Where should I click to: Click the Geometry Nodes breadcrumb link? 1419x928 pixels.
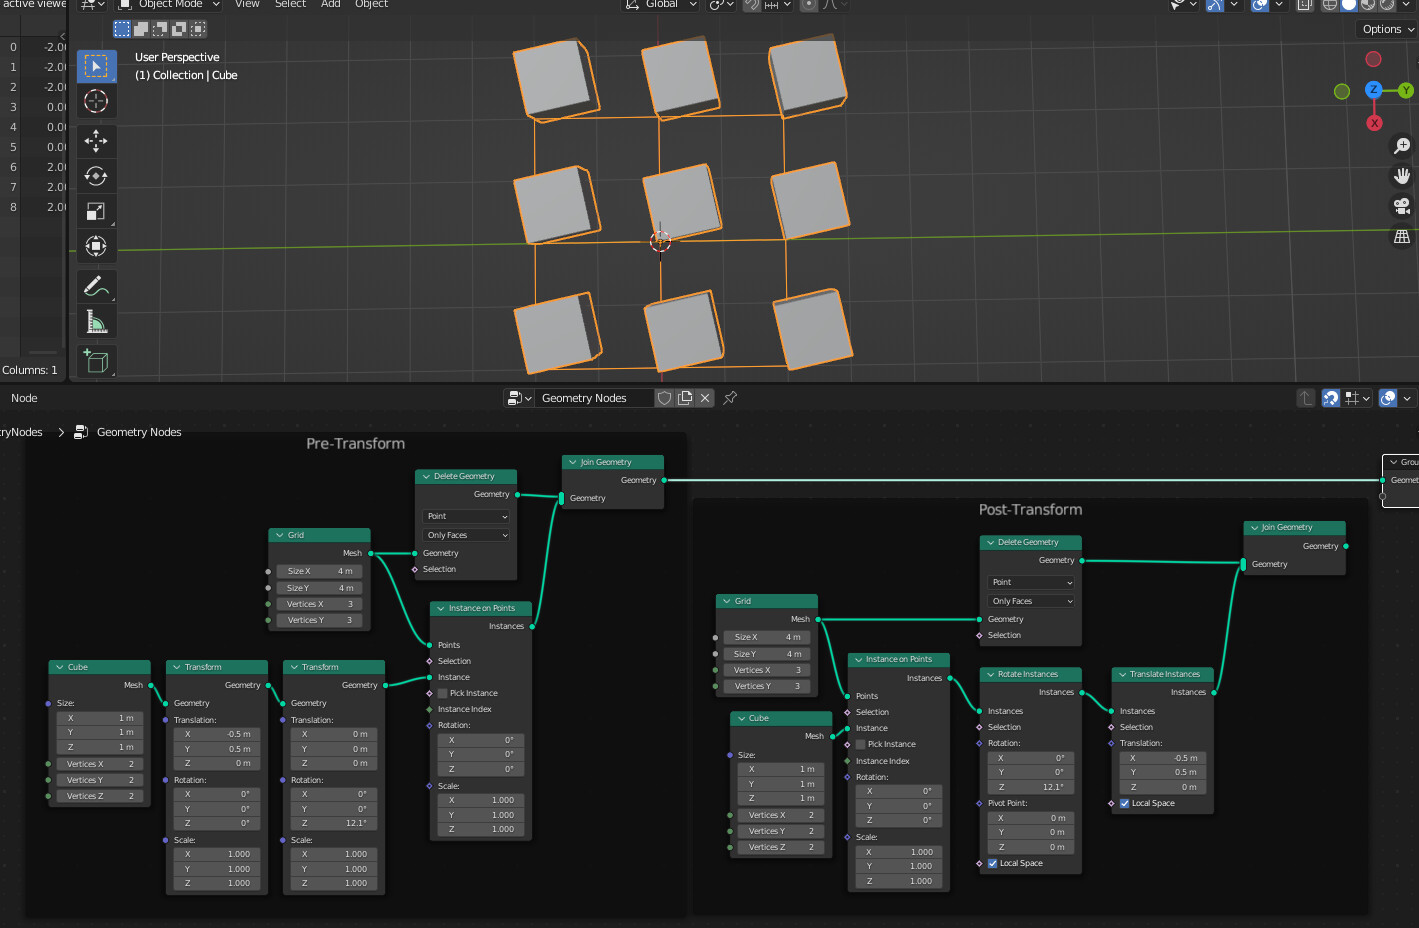(139, 431)
